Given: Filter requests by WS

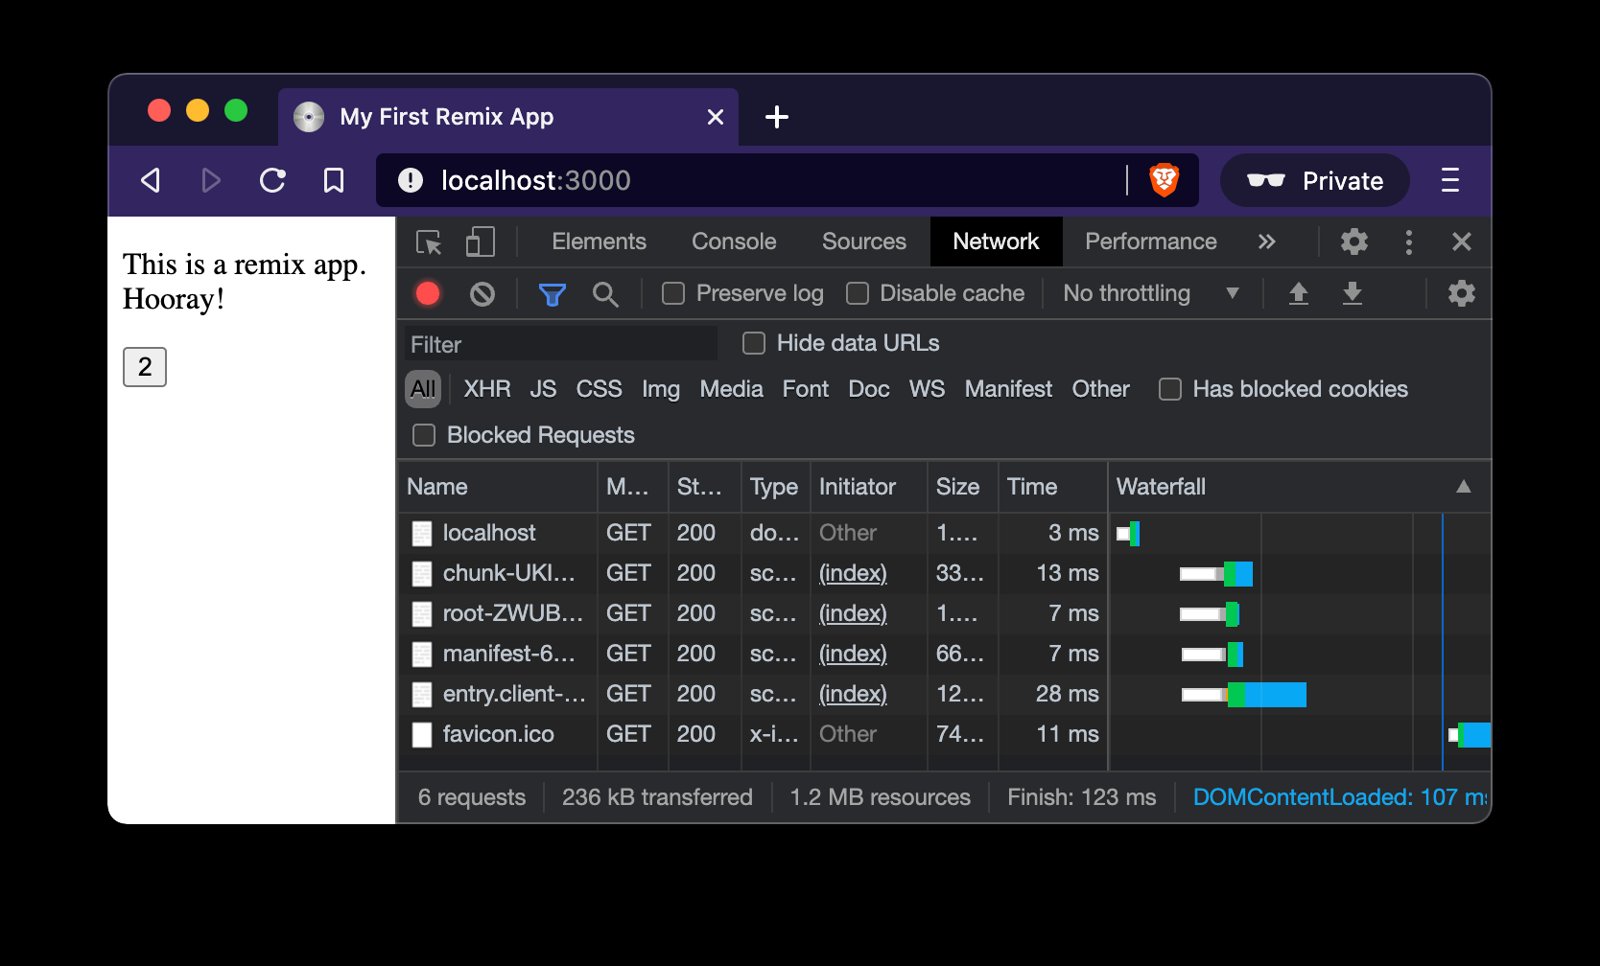Looking at the screenshot, I should tap(927, 389).
